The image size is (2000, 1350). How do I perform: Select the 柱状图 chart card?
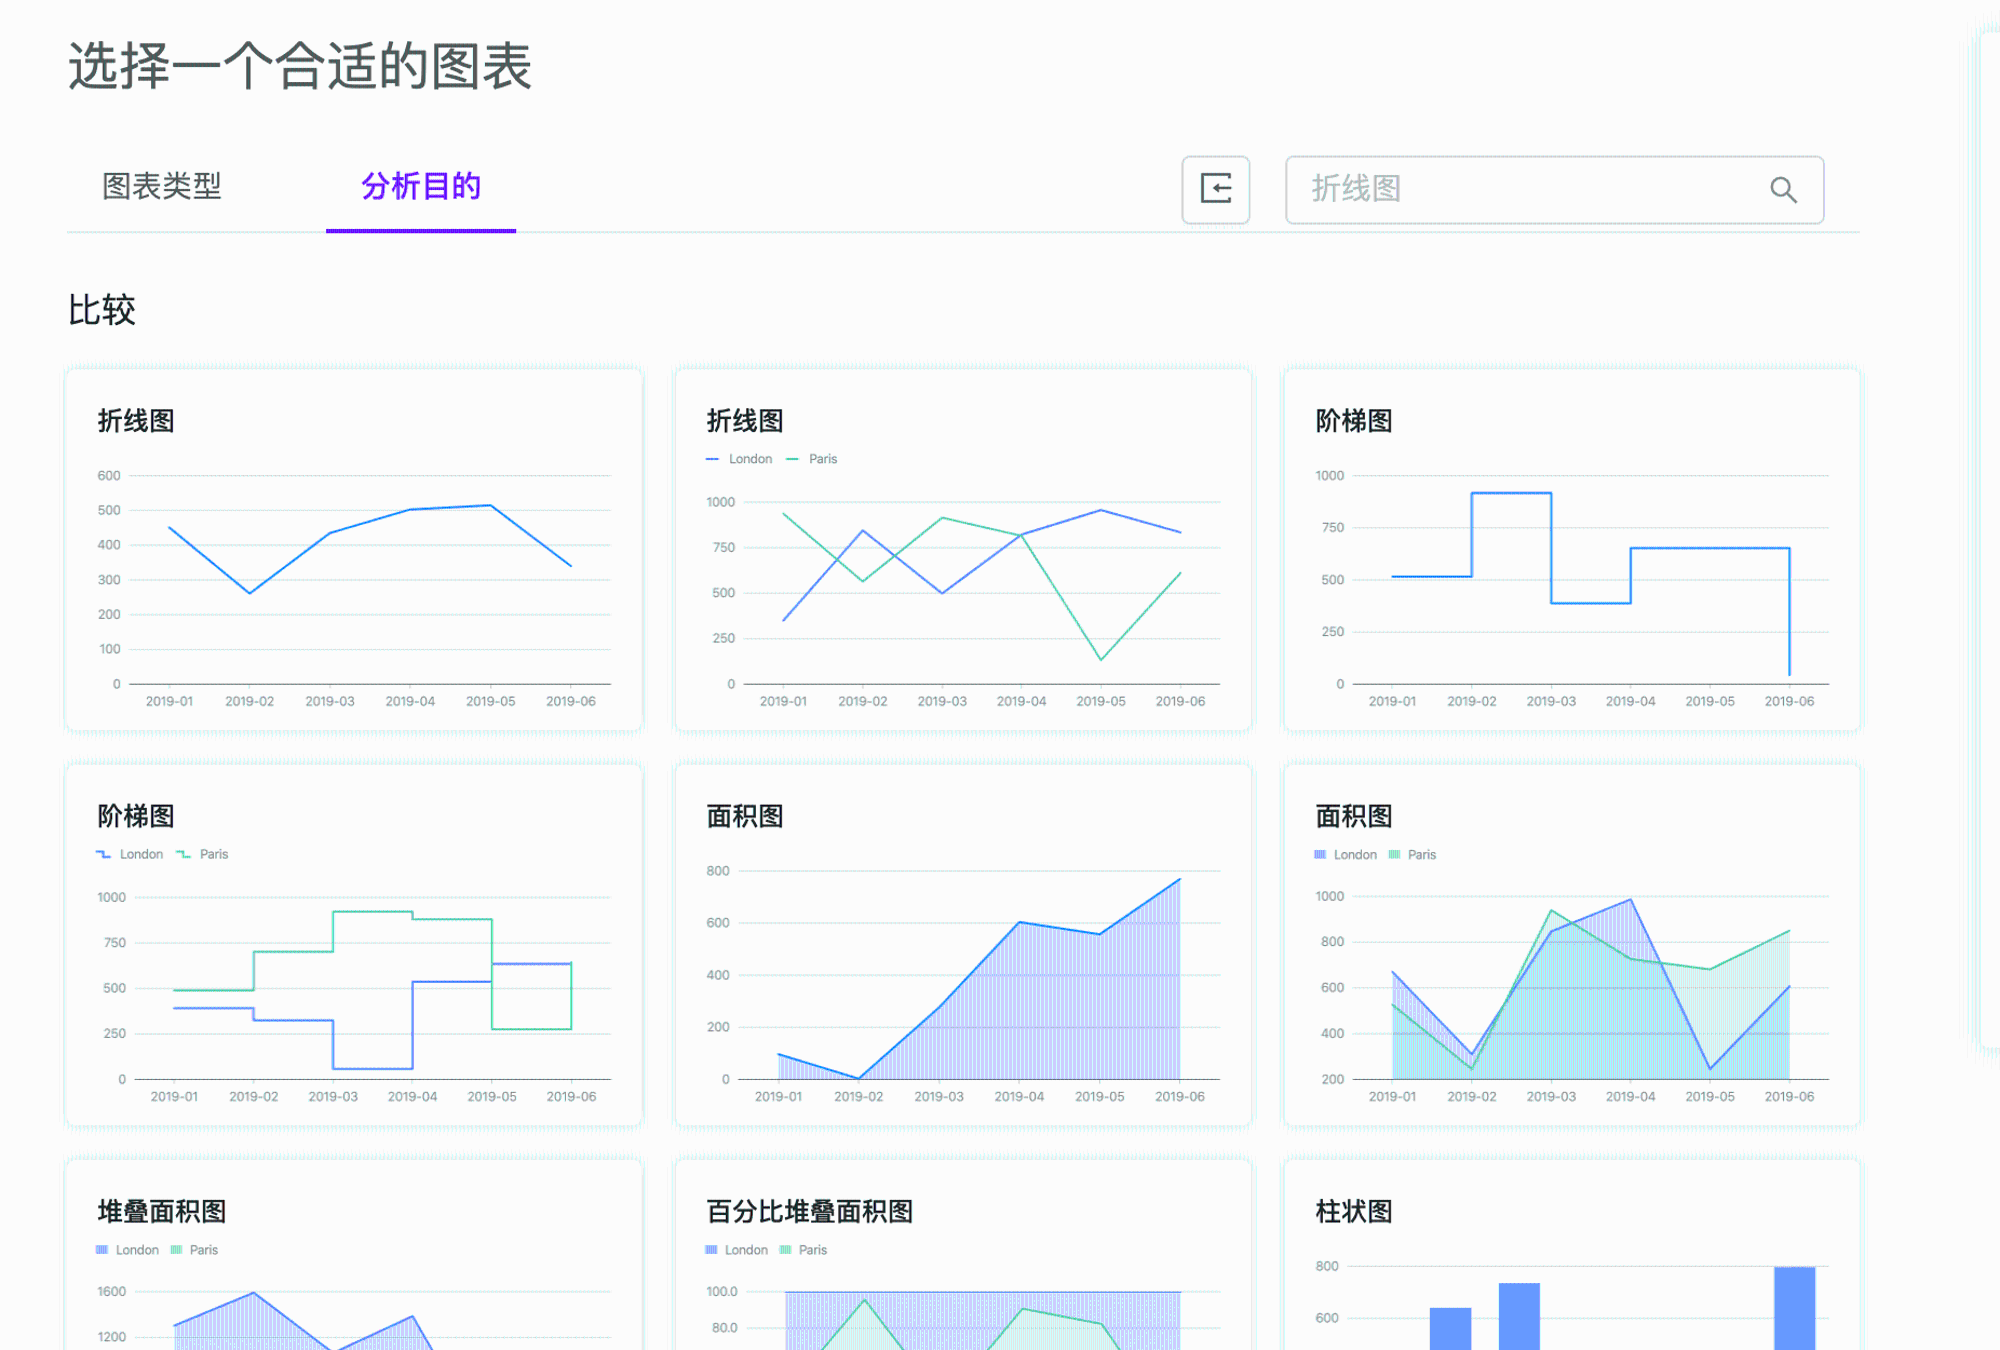point(1572,1255)
